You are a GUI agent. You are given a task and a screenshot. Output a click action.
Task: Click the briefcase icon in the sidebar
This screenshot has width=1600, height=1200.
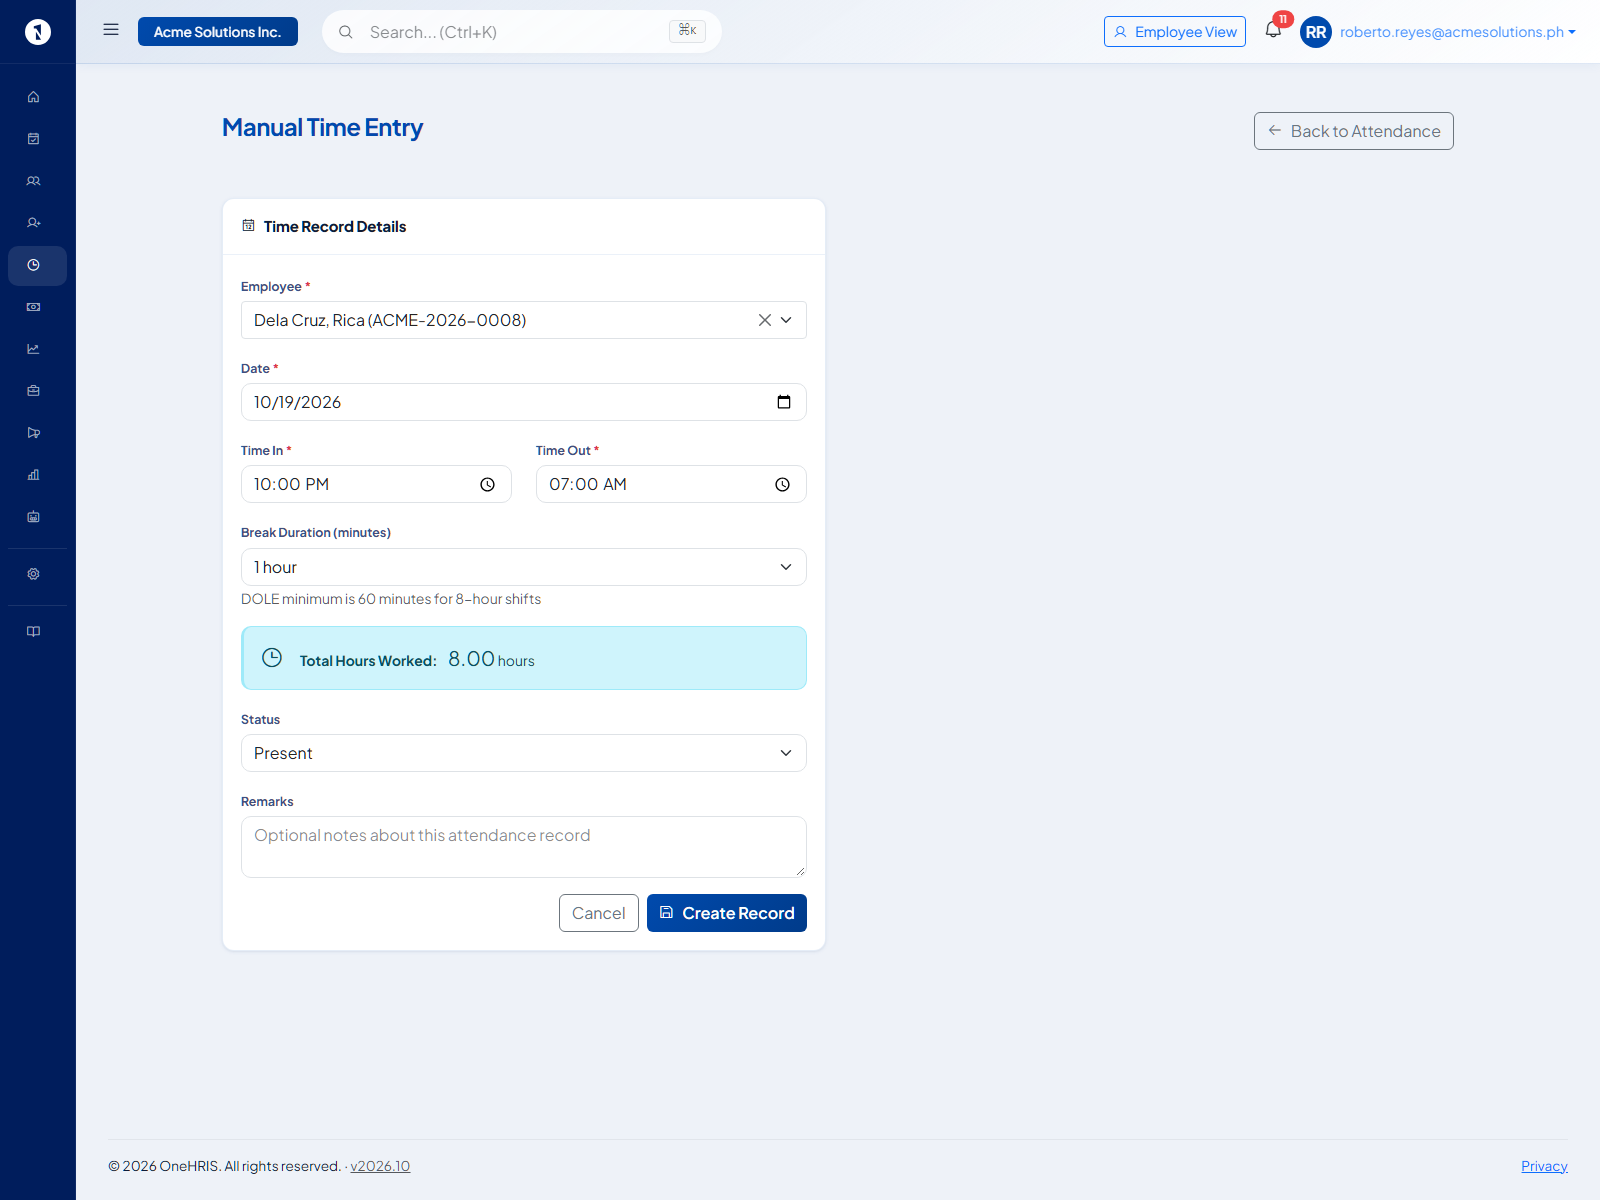coord(33,391)
